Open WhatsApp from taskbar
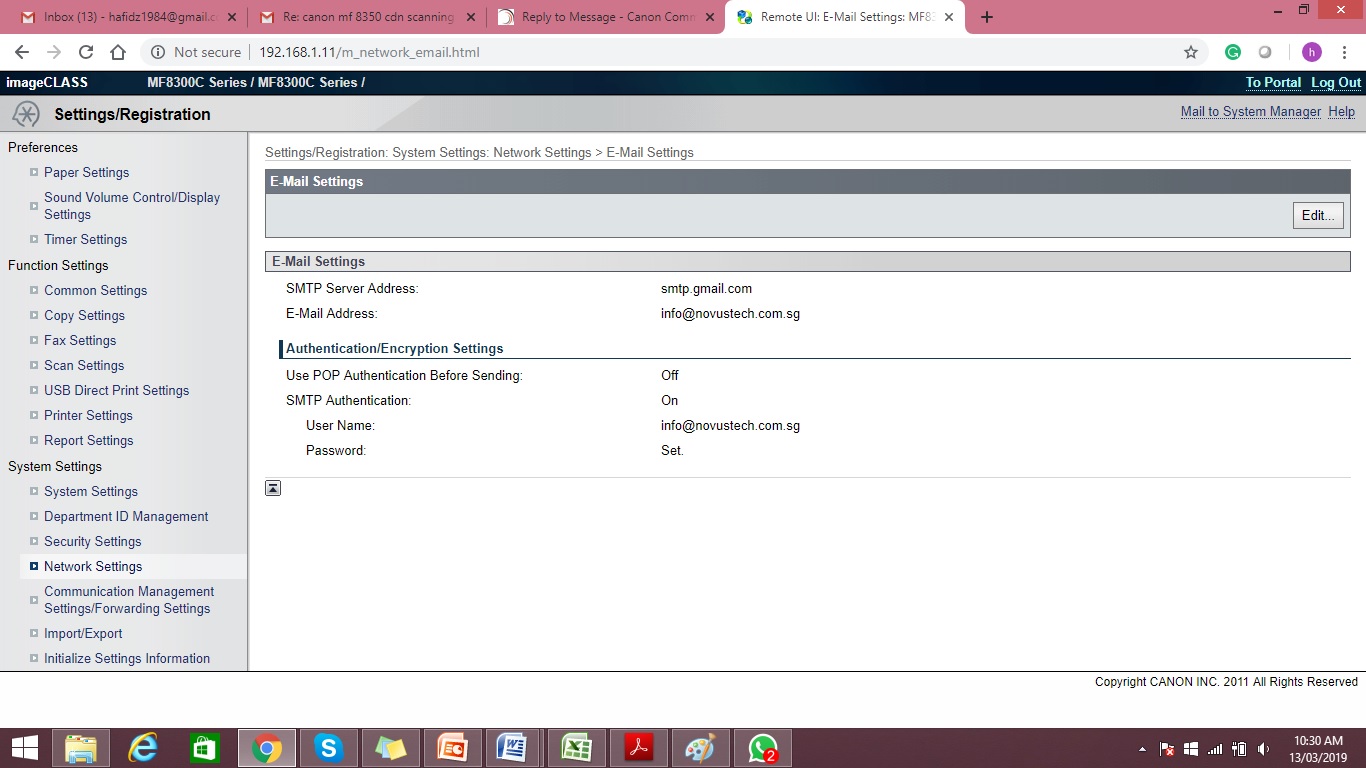 coord(762,748)
